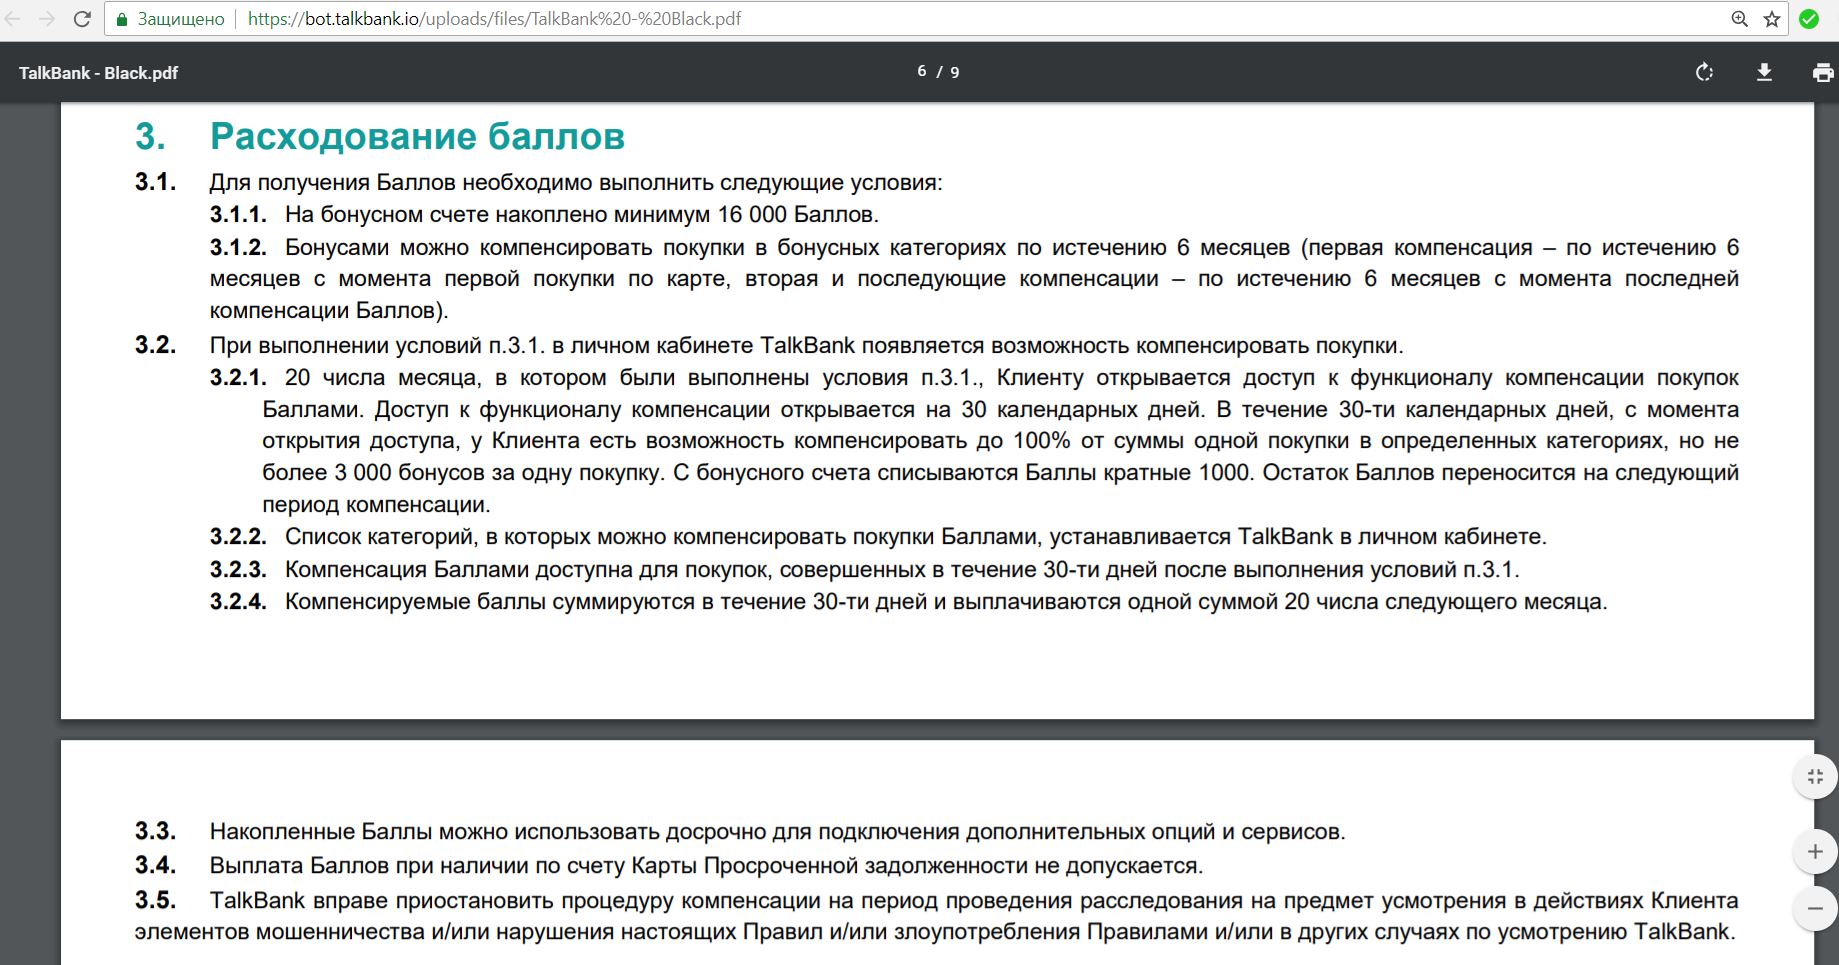Click the clause number 3.2.2.
This screenshot has width=1839, height=965.
(x=238, y=537)
